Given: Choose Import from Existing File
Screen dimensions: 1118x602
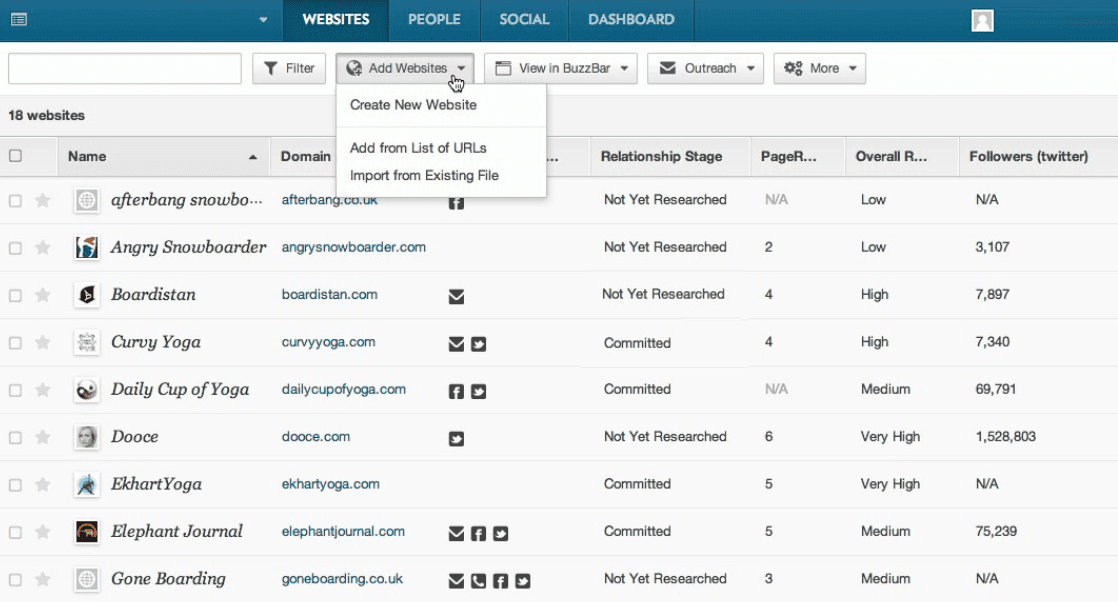Looking at the screenshot, I should click(424, 175).
